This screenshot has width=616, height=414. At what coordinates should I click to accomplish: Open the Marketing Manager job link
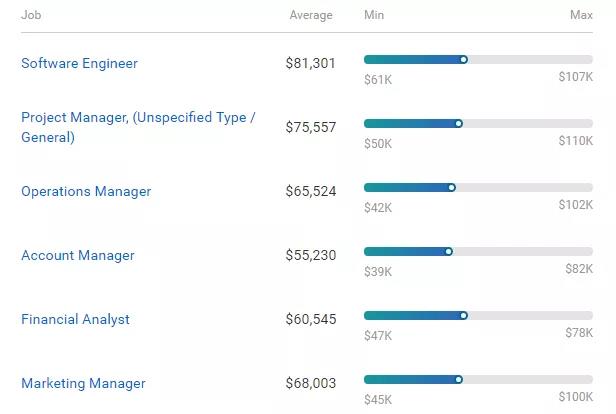(83, 383)
